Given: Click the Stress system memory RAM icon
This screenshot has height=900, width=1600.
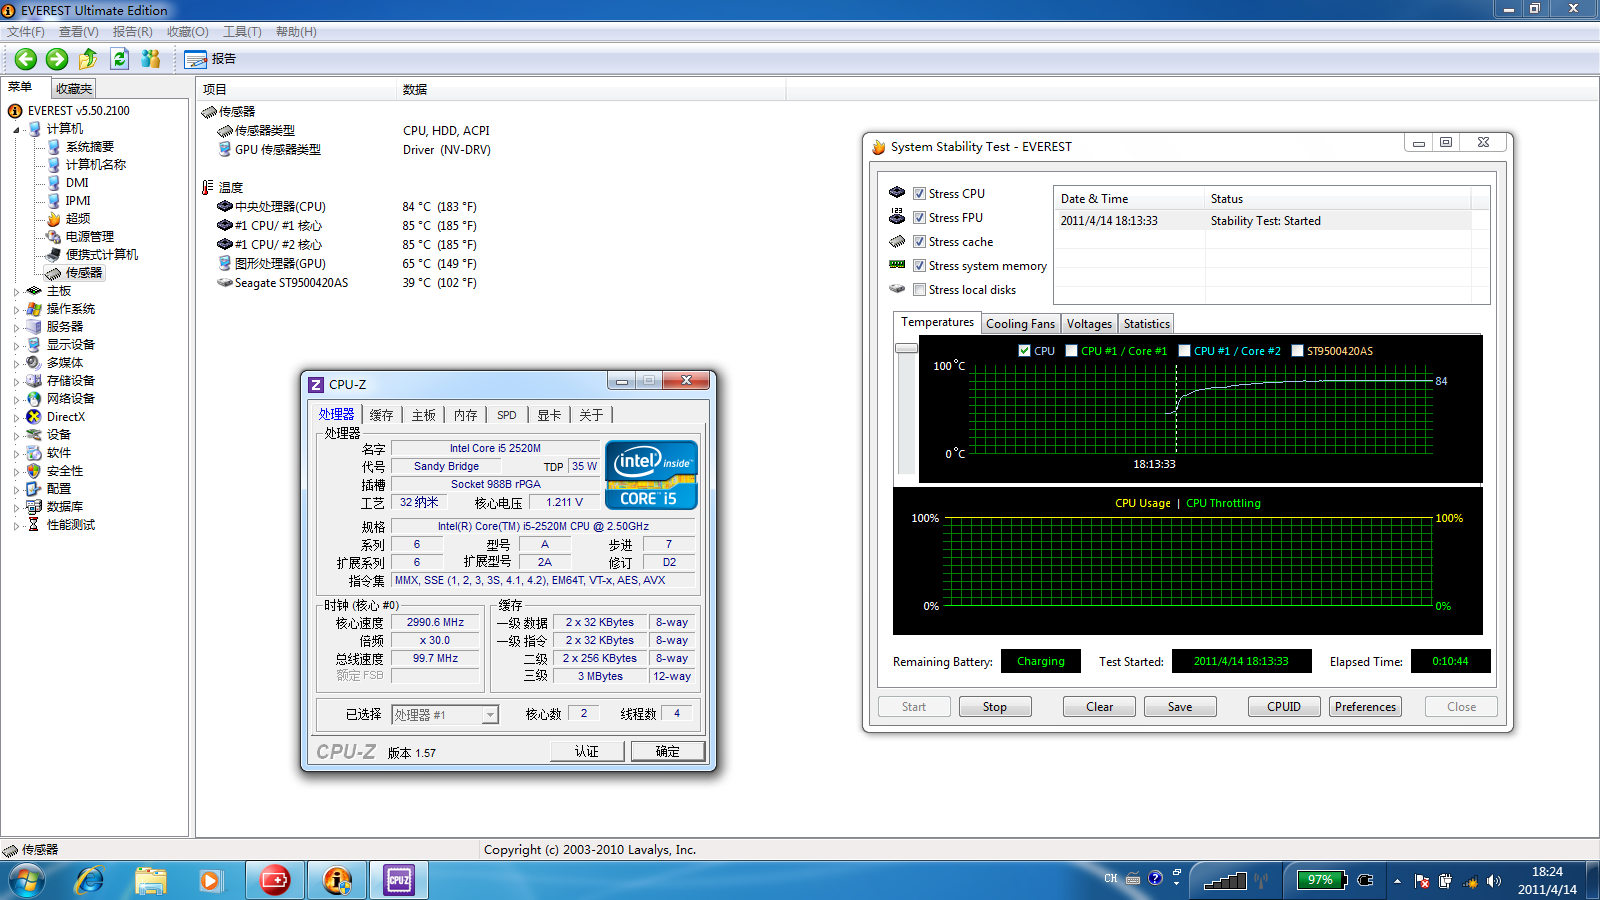Looking at the screenshot, I should click(x=897, y=265).
